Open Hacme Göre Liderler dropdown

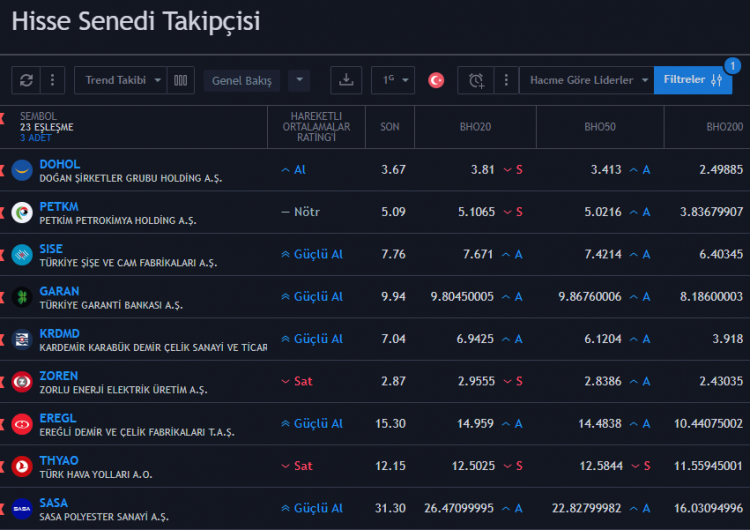click(x=586, y=80)
